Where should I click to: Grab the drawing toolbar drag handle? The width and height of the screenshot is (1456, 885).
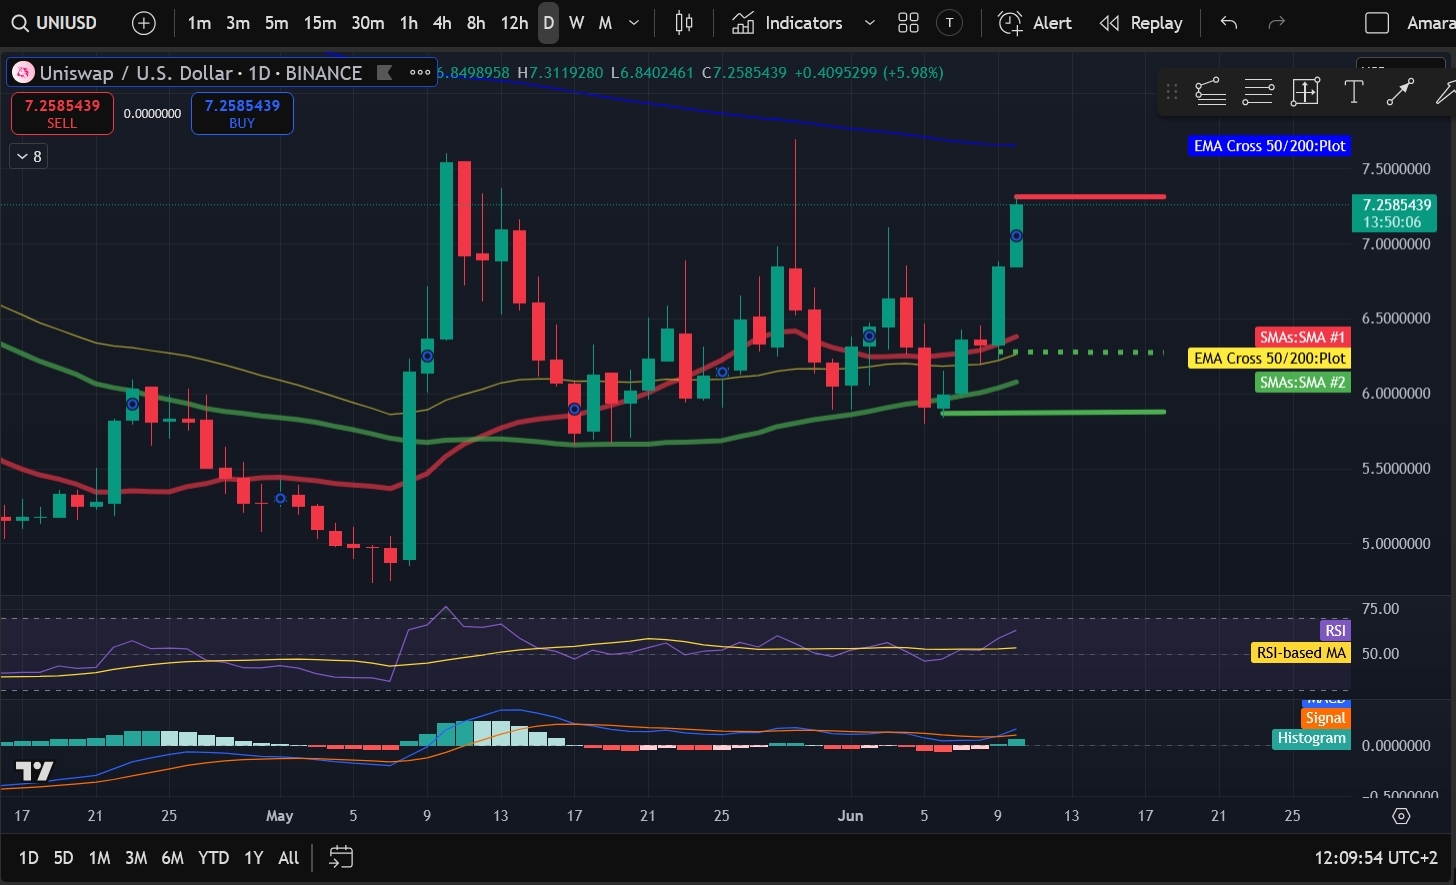1172,92
